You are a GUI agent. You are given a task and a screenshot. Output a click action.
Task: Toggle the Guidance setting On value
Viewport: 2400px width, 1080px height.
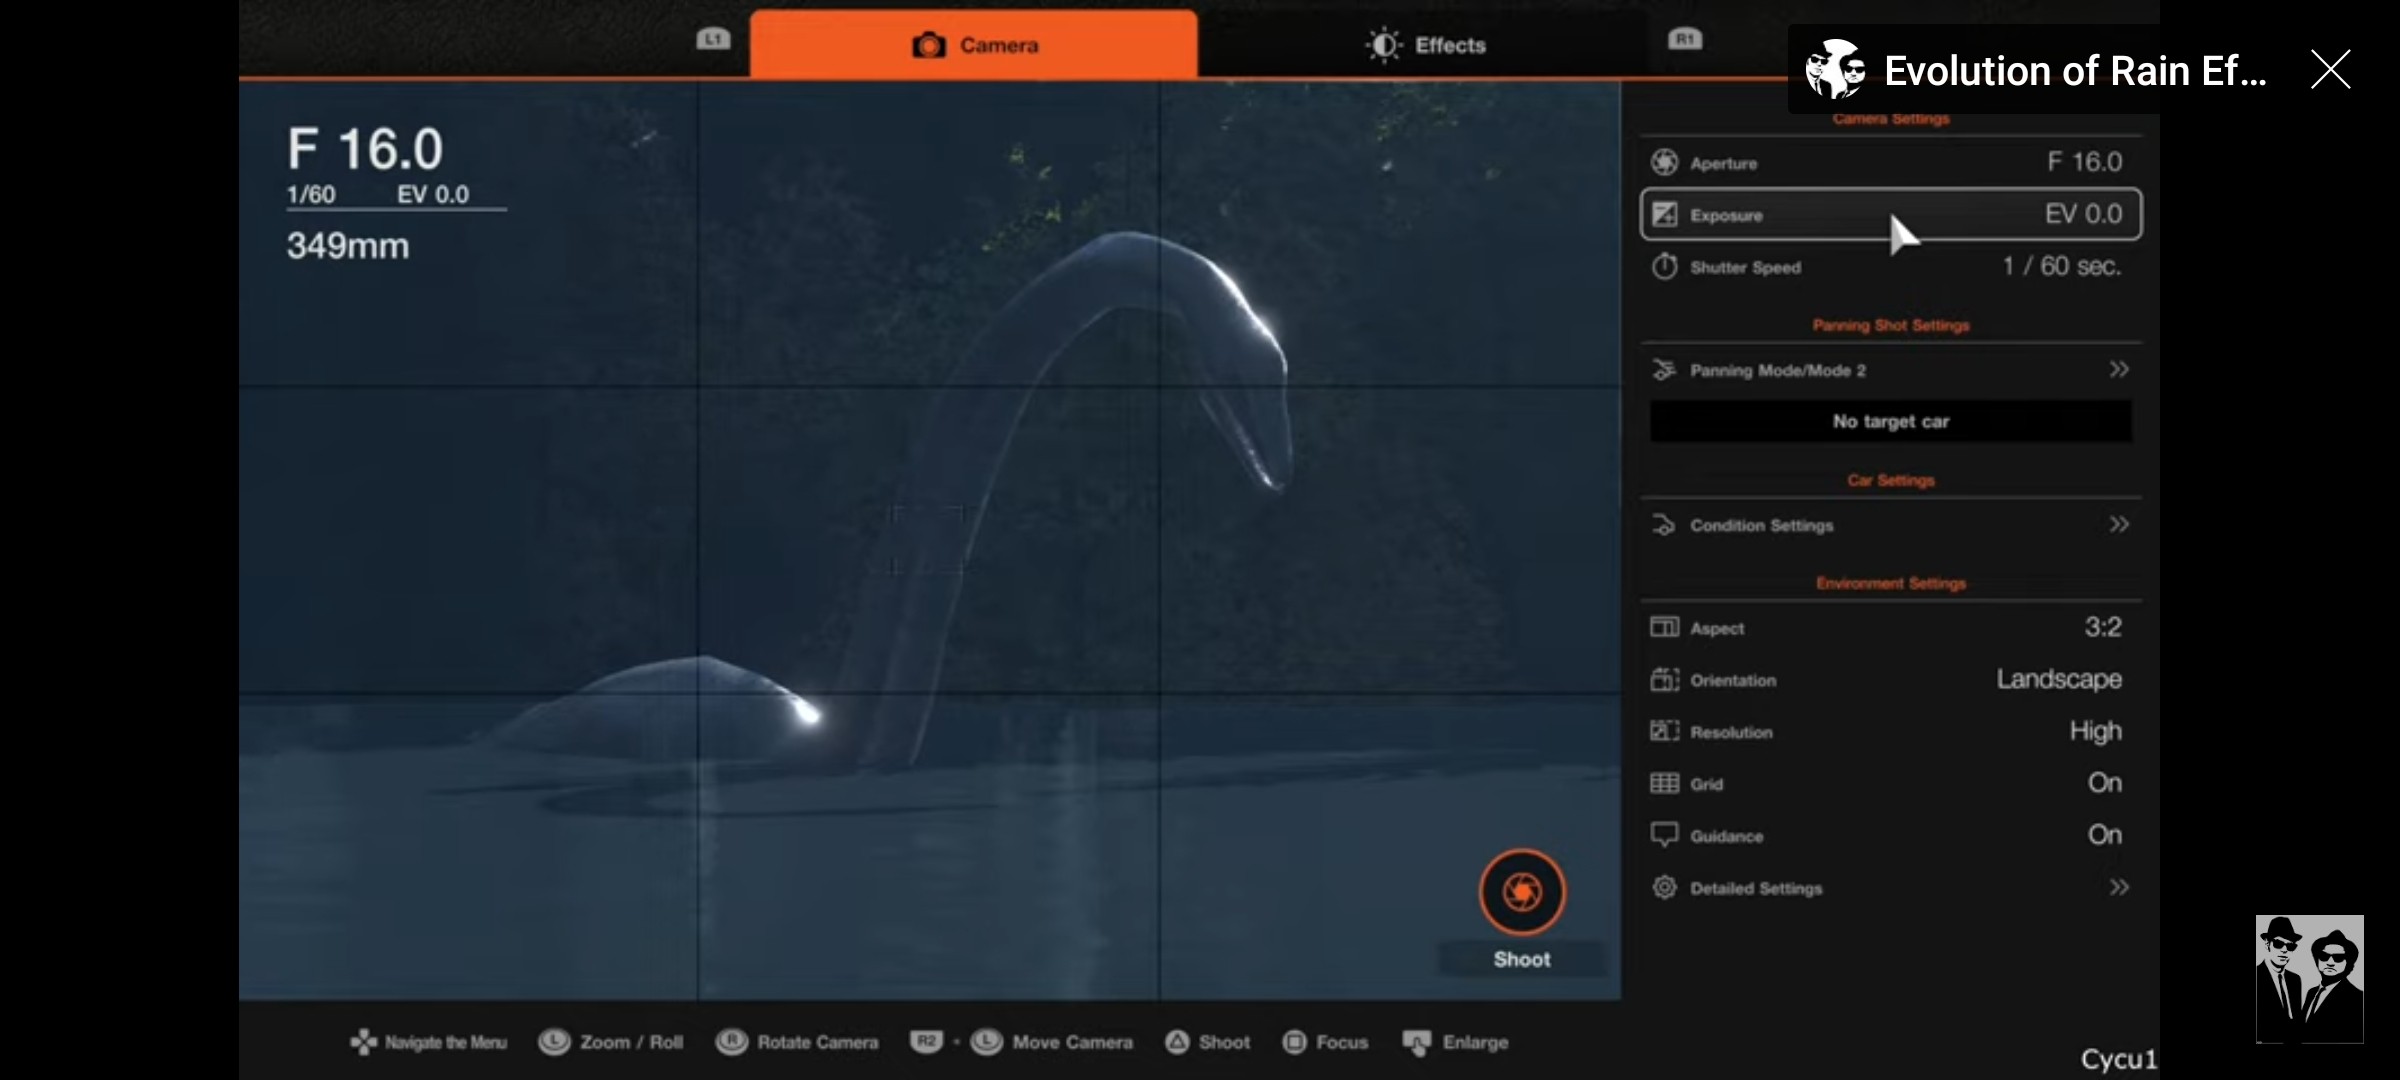tap(2104, 835)
